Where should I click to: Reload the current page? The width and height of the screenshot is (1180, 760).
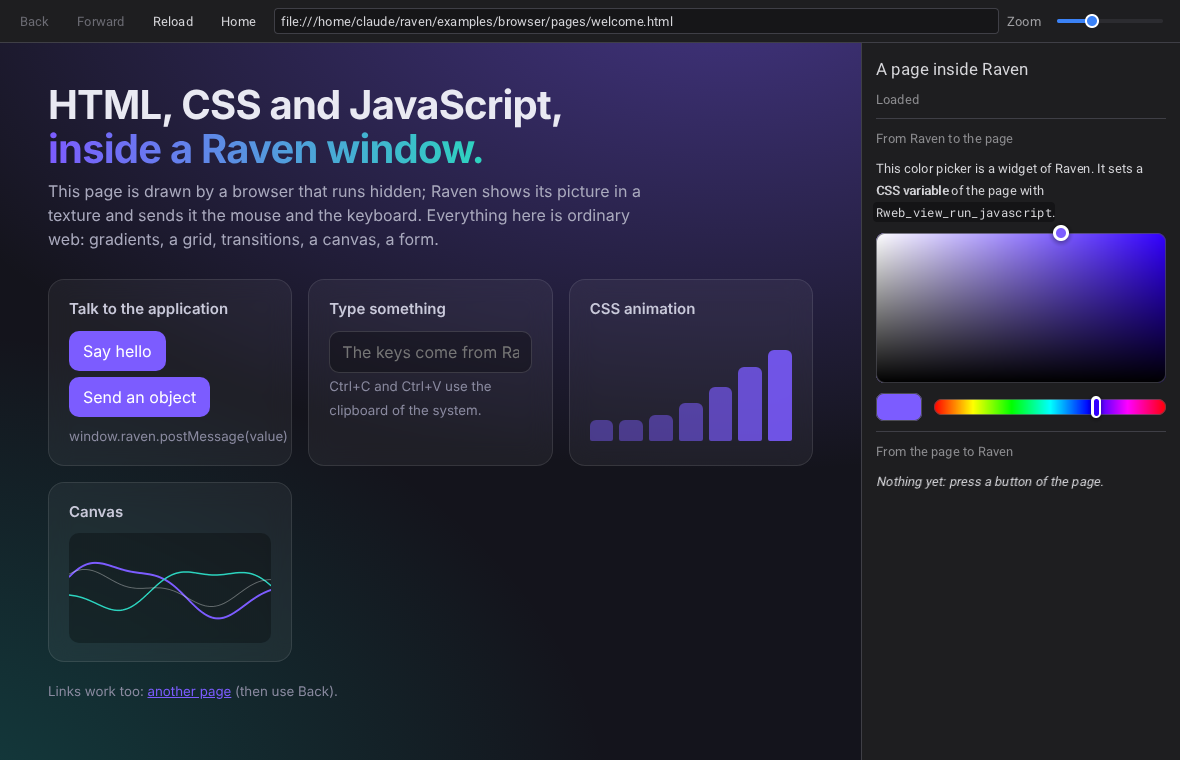pos(173,21)
